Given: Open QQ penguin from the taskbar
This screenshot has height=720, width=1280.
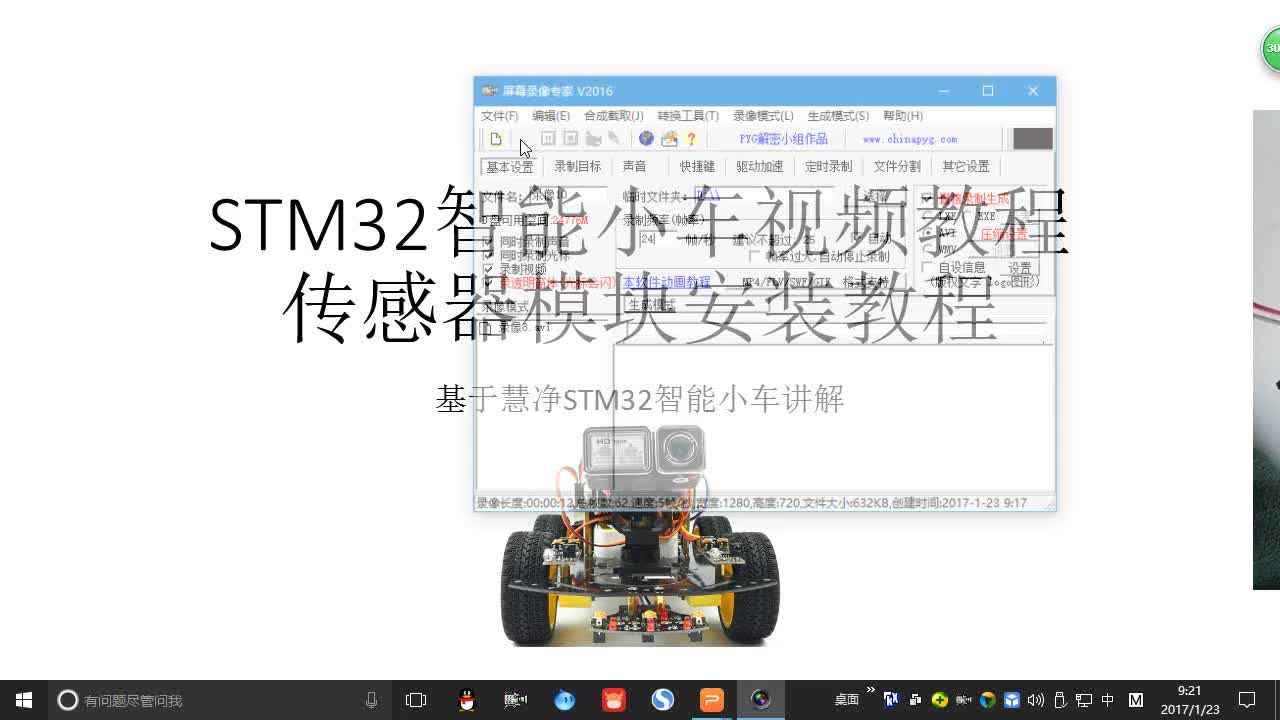Looking at the screenshot, I should point(467,700).
